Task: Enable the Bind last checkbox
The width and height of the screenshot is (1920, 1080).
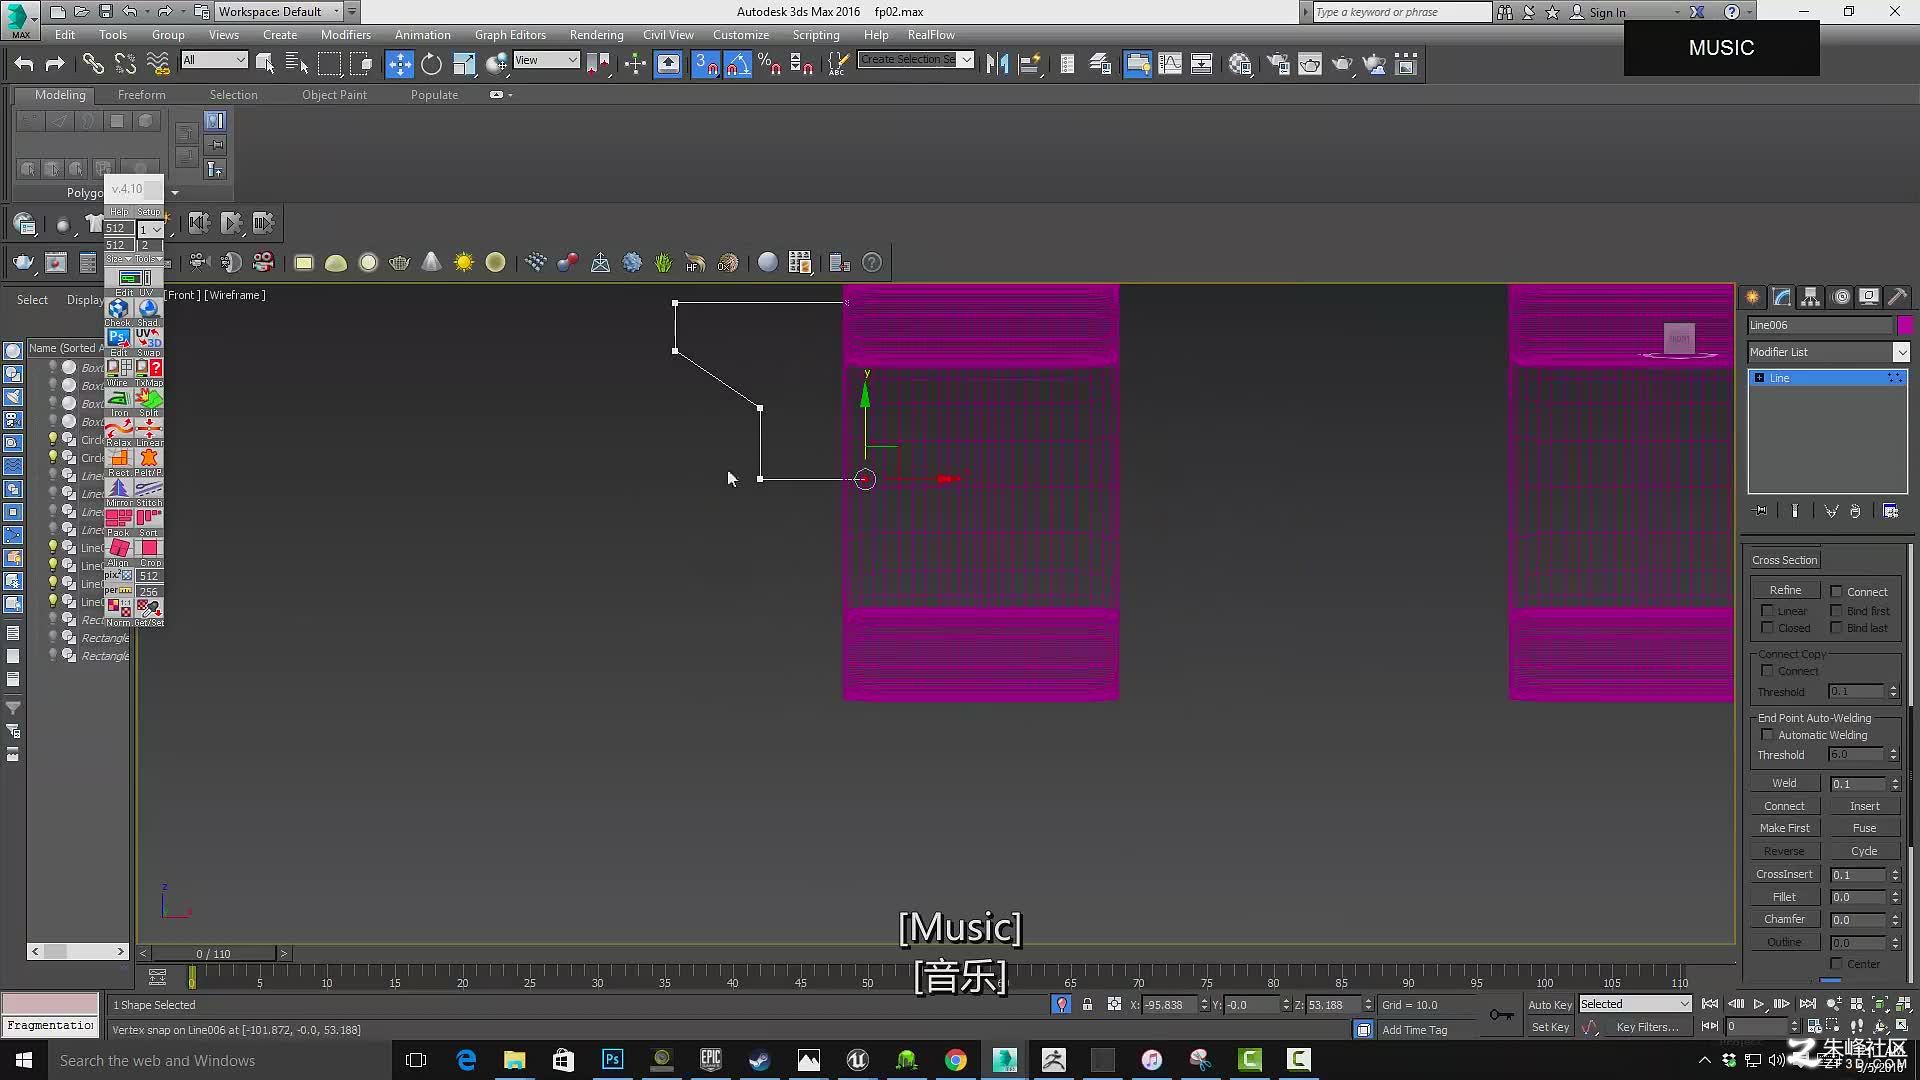Action: pyautogui.click(x=1836, y=628)
